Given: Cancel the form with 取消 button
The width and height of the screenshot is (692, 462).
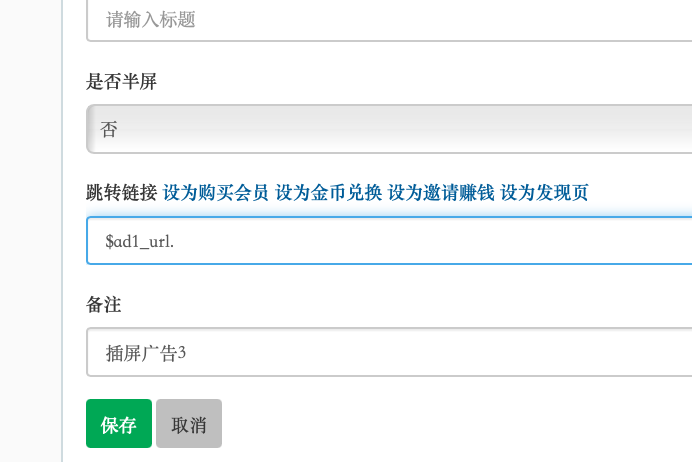Looking at the screenshot, I should point(189,424).
